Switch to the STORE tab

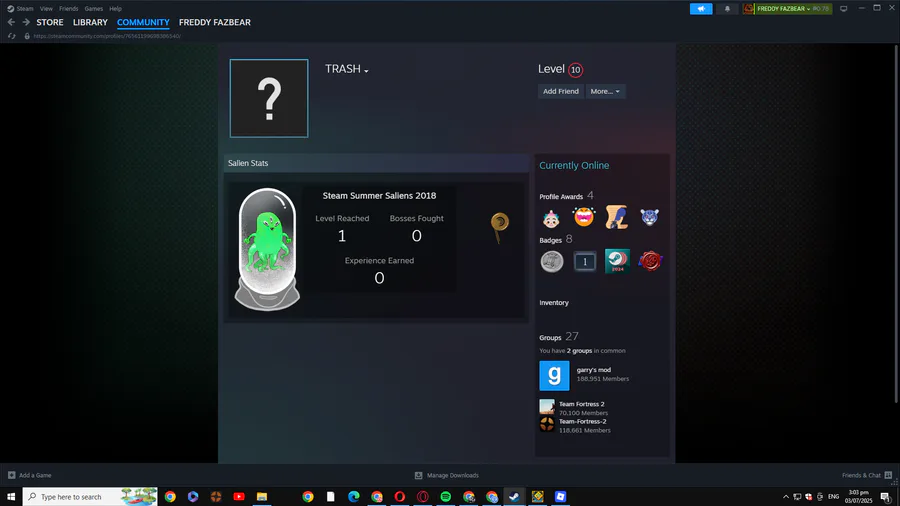tap(50, 22)
